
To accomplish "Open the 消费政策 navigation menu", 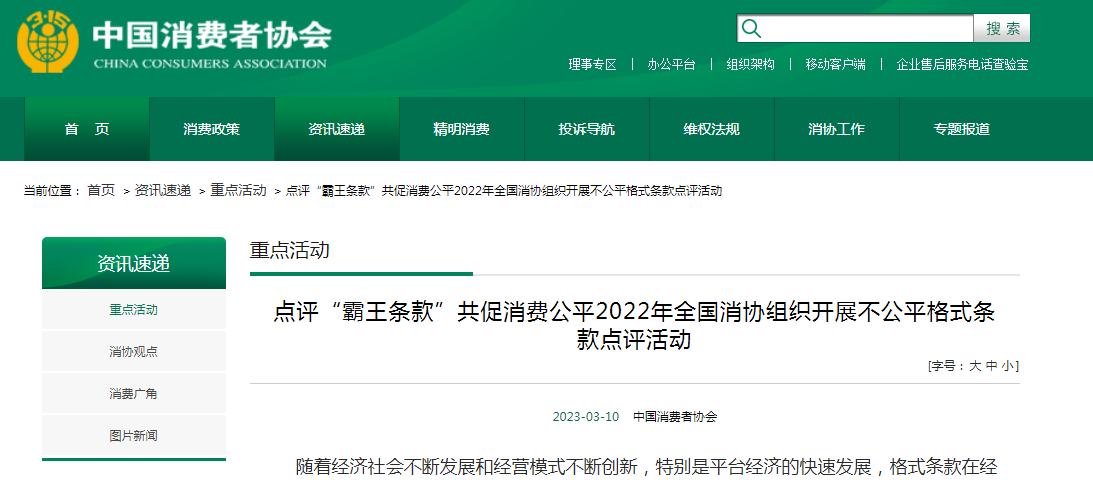I will click(x=212, y=129).
